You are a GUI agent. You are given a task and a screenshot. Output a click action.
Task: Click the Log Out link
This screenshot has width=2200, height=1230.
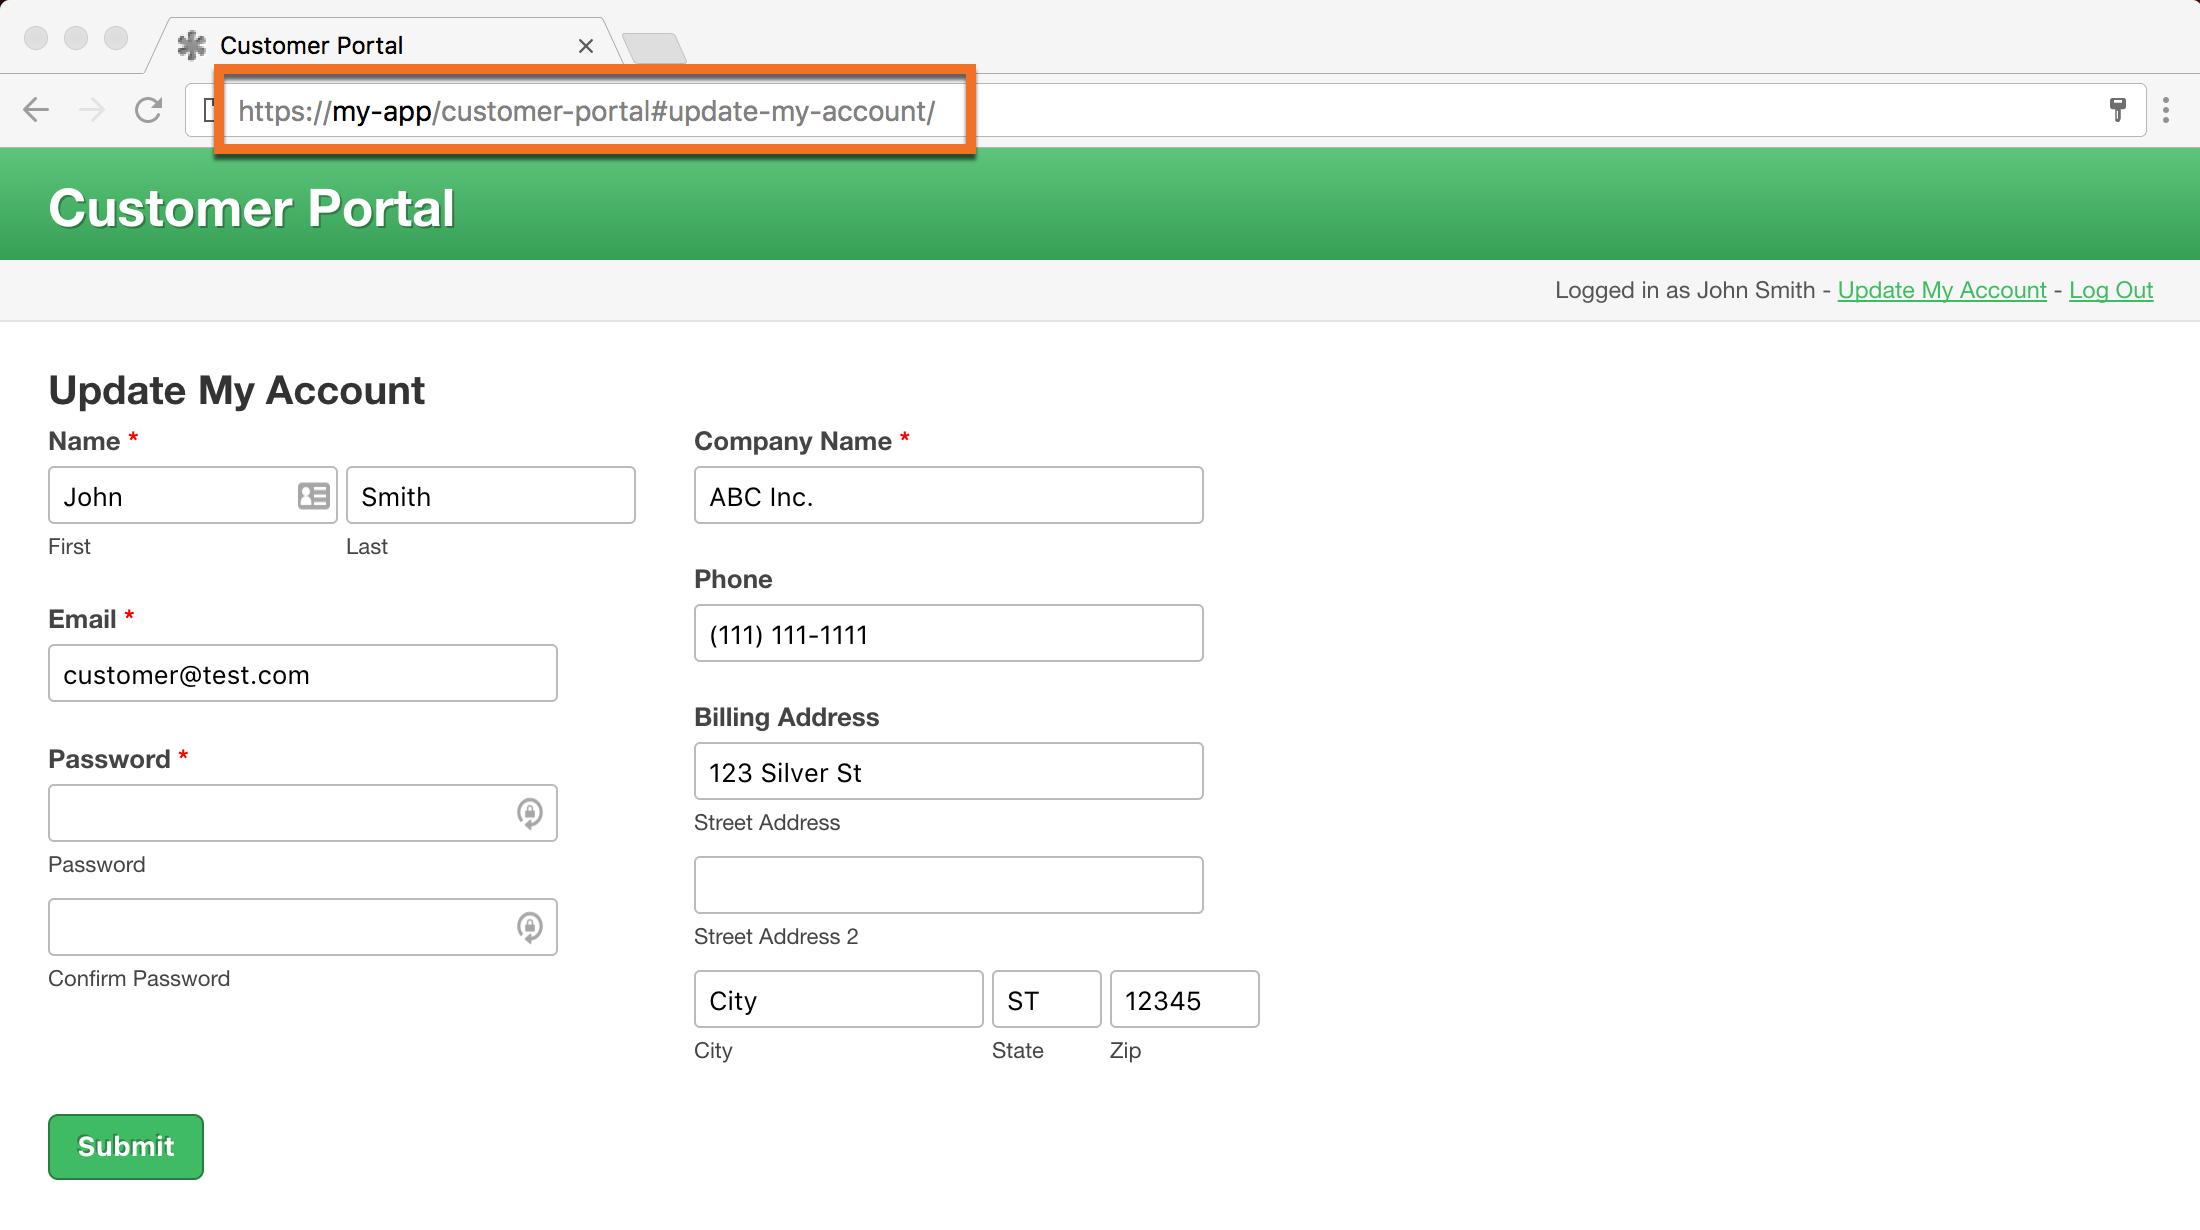pyautogui.click(x=2110, y=290)
